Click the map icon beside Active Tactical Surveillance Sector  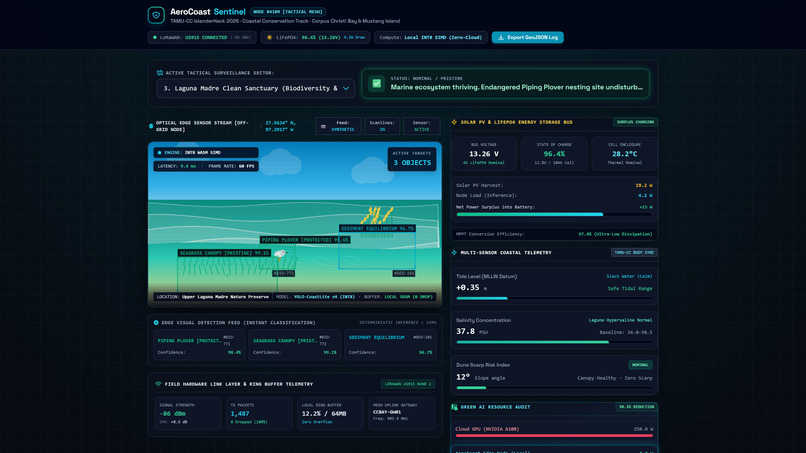(160, 73)
